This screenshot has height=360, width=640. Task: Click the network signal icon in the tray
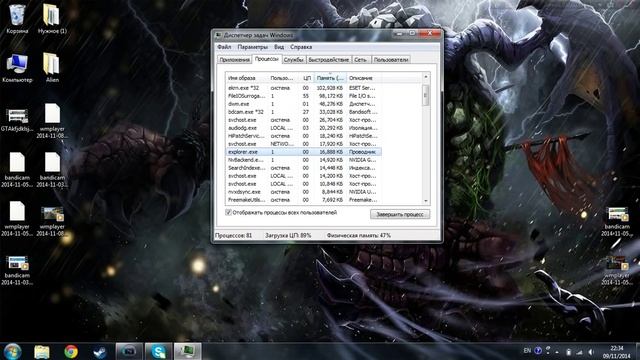click(579, 352)
